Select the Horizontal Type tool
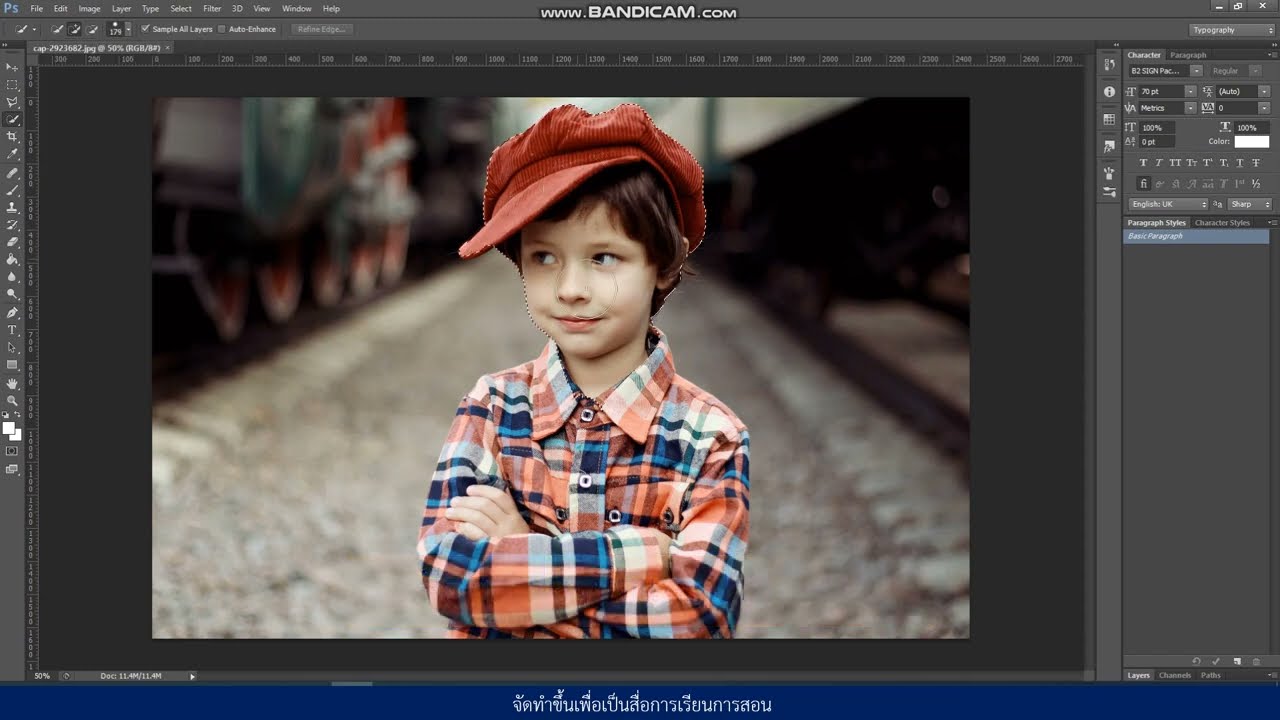Viewport: 1280px width, 720px height. (12, 330)
